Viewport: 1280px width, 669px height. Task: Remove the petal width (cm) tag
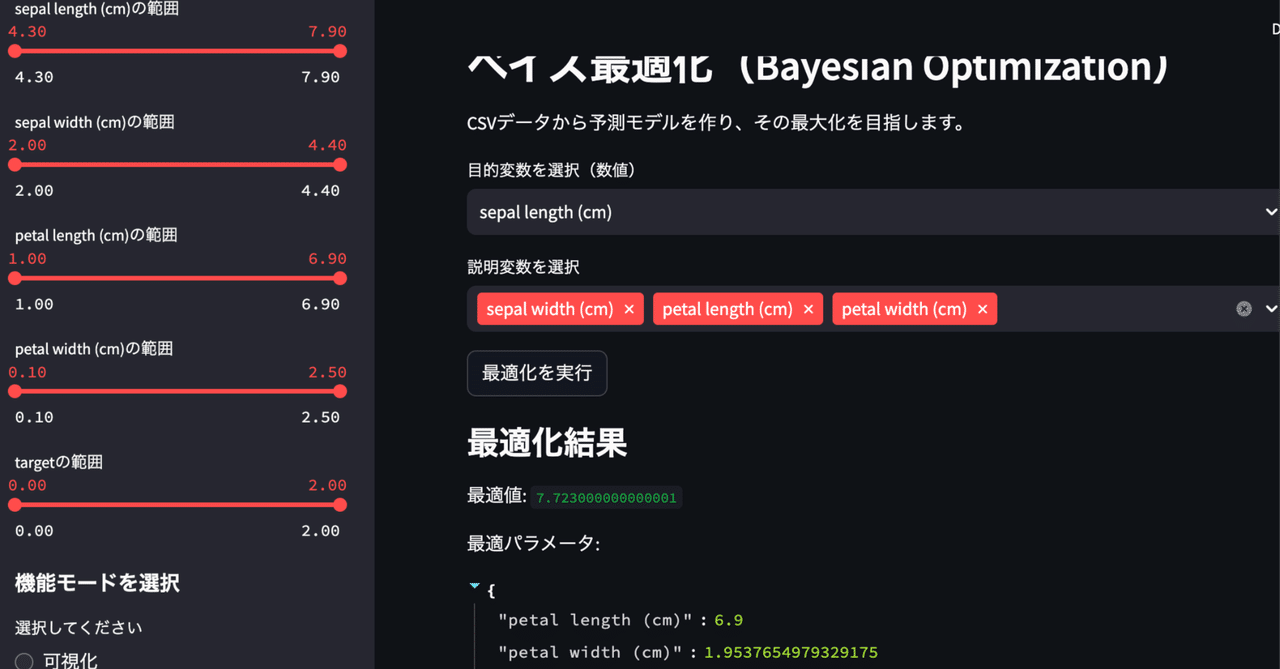pos(982,309)
